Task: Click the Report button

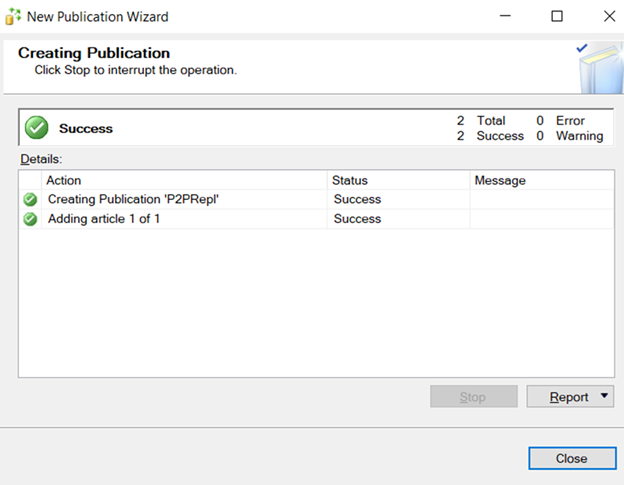Action: 568,397
